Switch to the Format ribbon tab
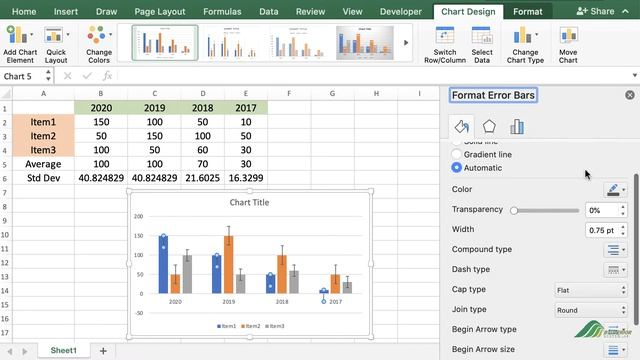This screenshot has width=640, height=360. coord(527,11)
